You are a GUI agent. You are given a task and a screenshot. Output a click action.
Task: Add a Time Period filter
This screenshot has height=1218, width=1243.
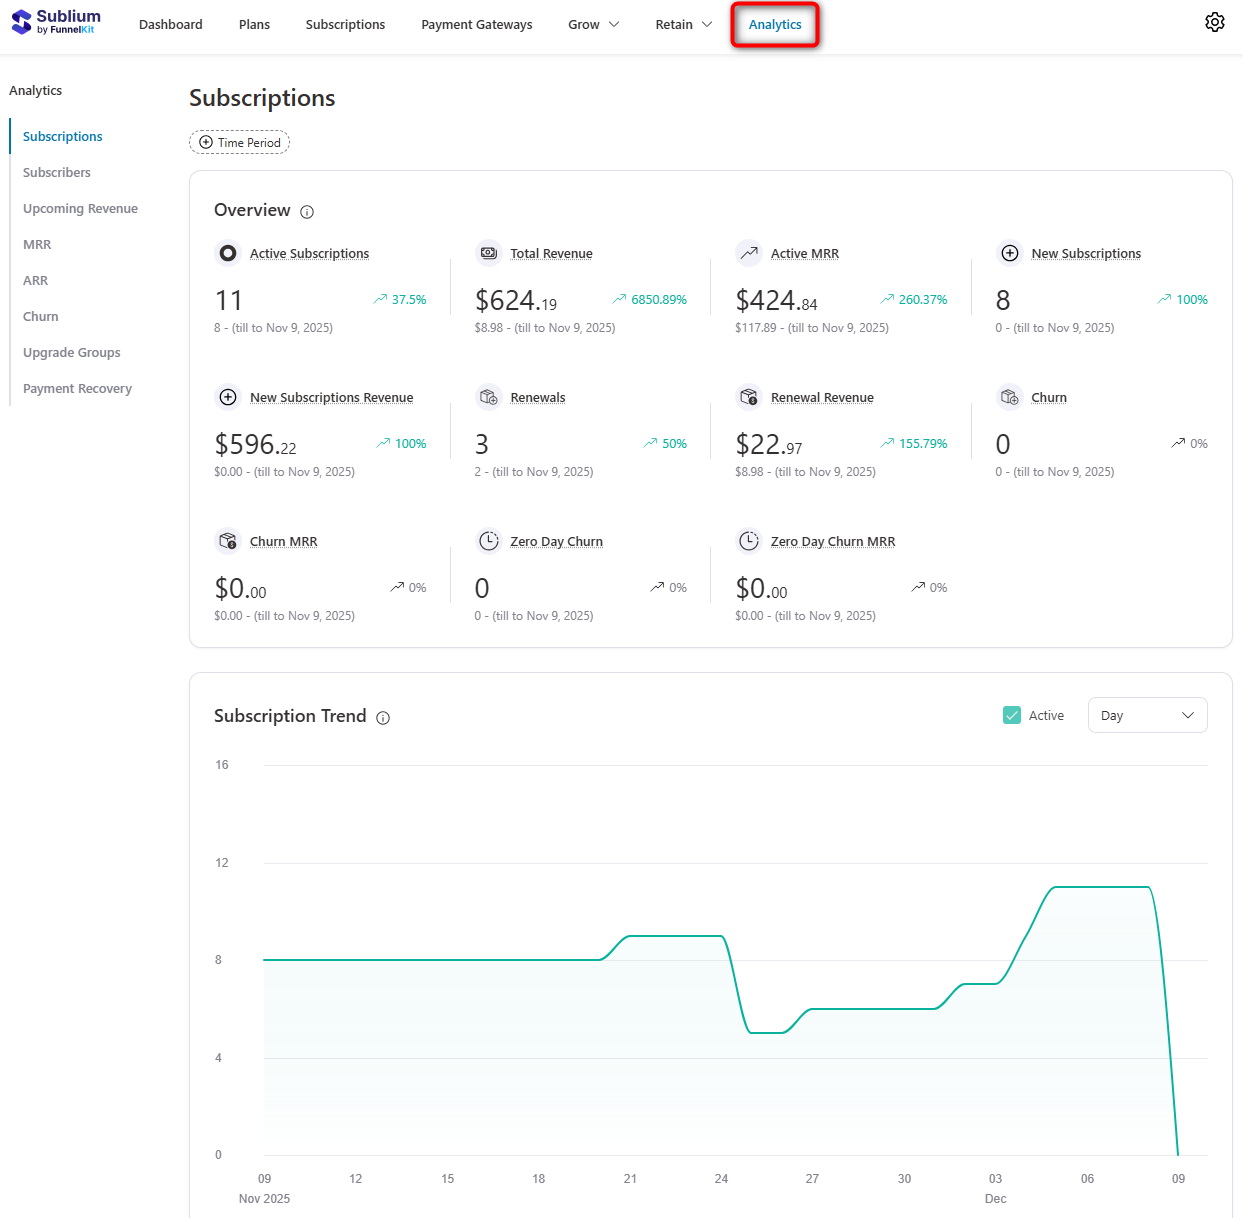click(240, 142)
